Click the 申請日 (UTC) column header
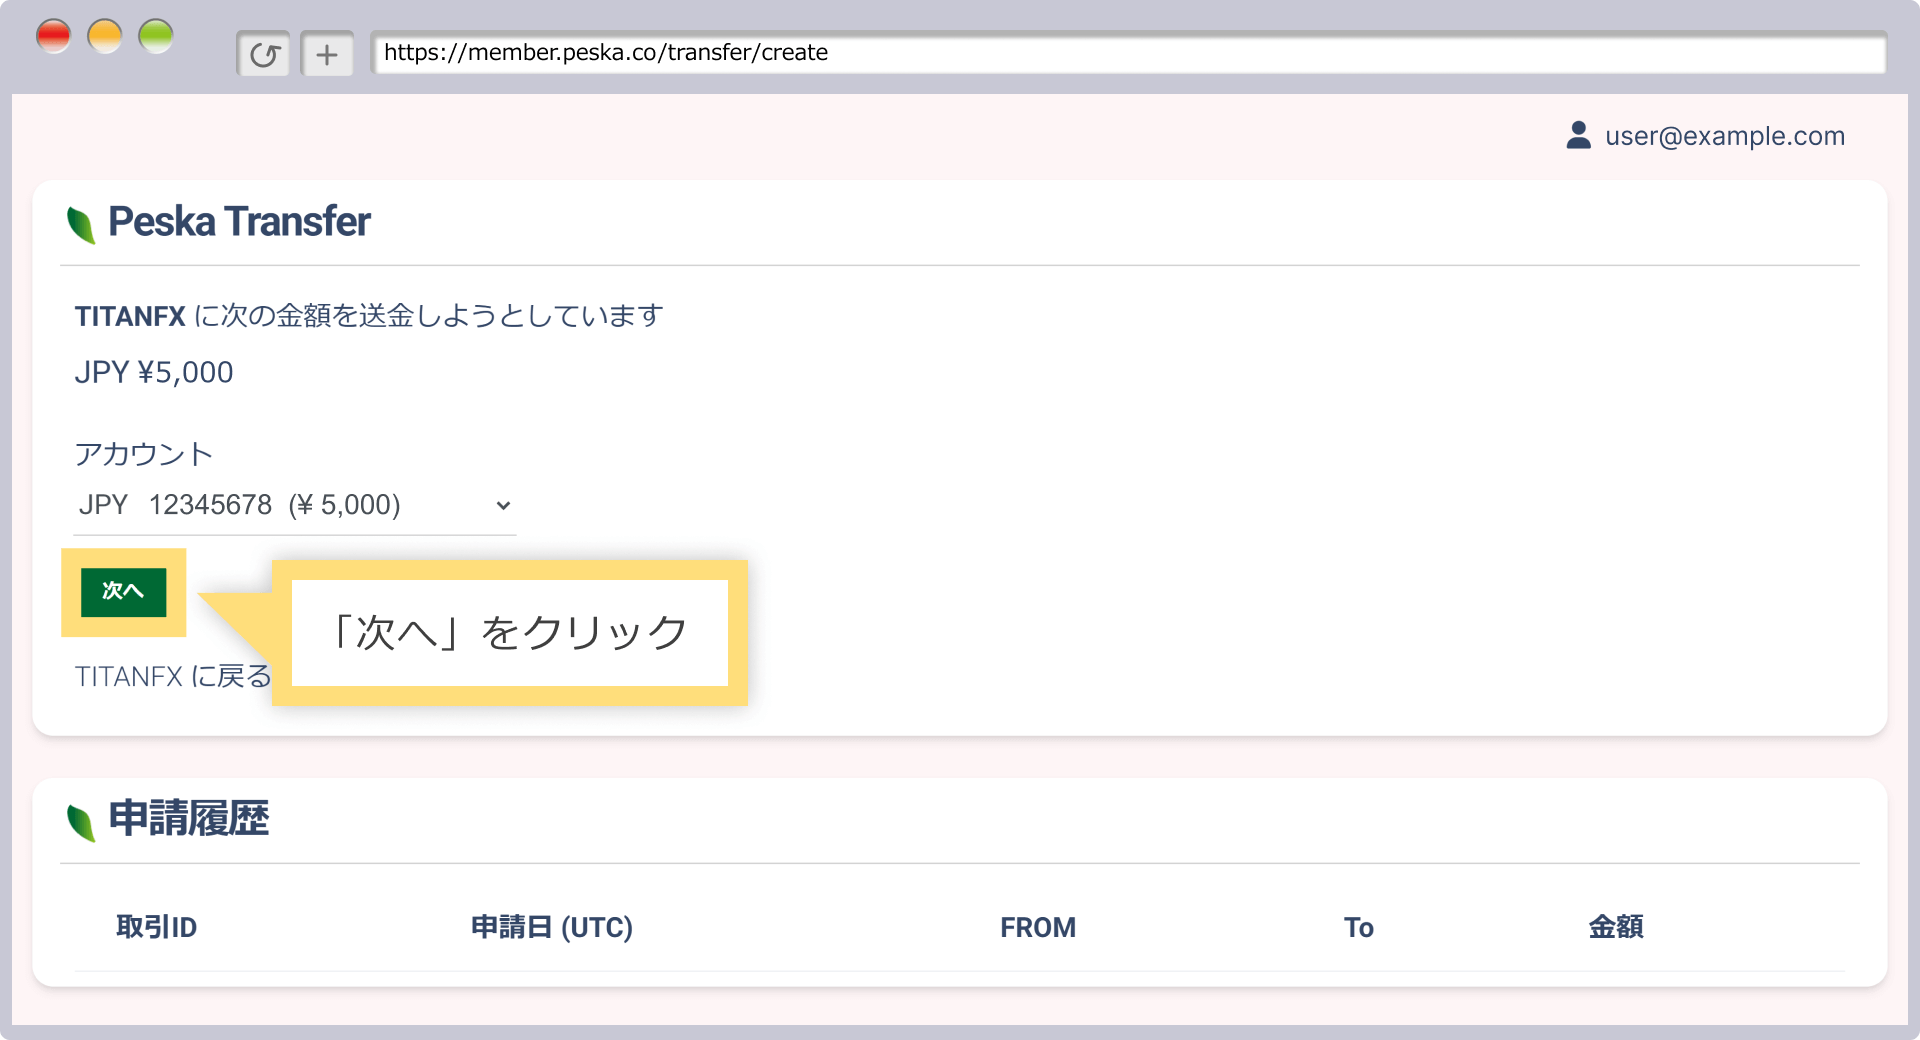This screenshot has width=1920, height=1040. 552,927
